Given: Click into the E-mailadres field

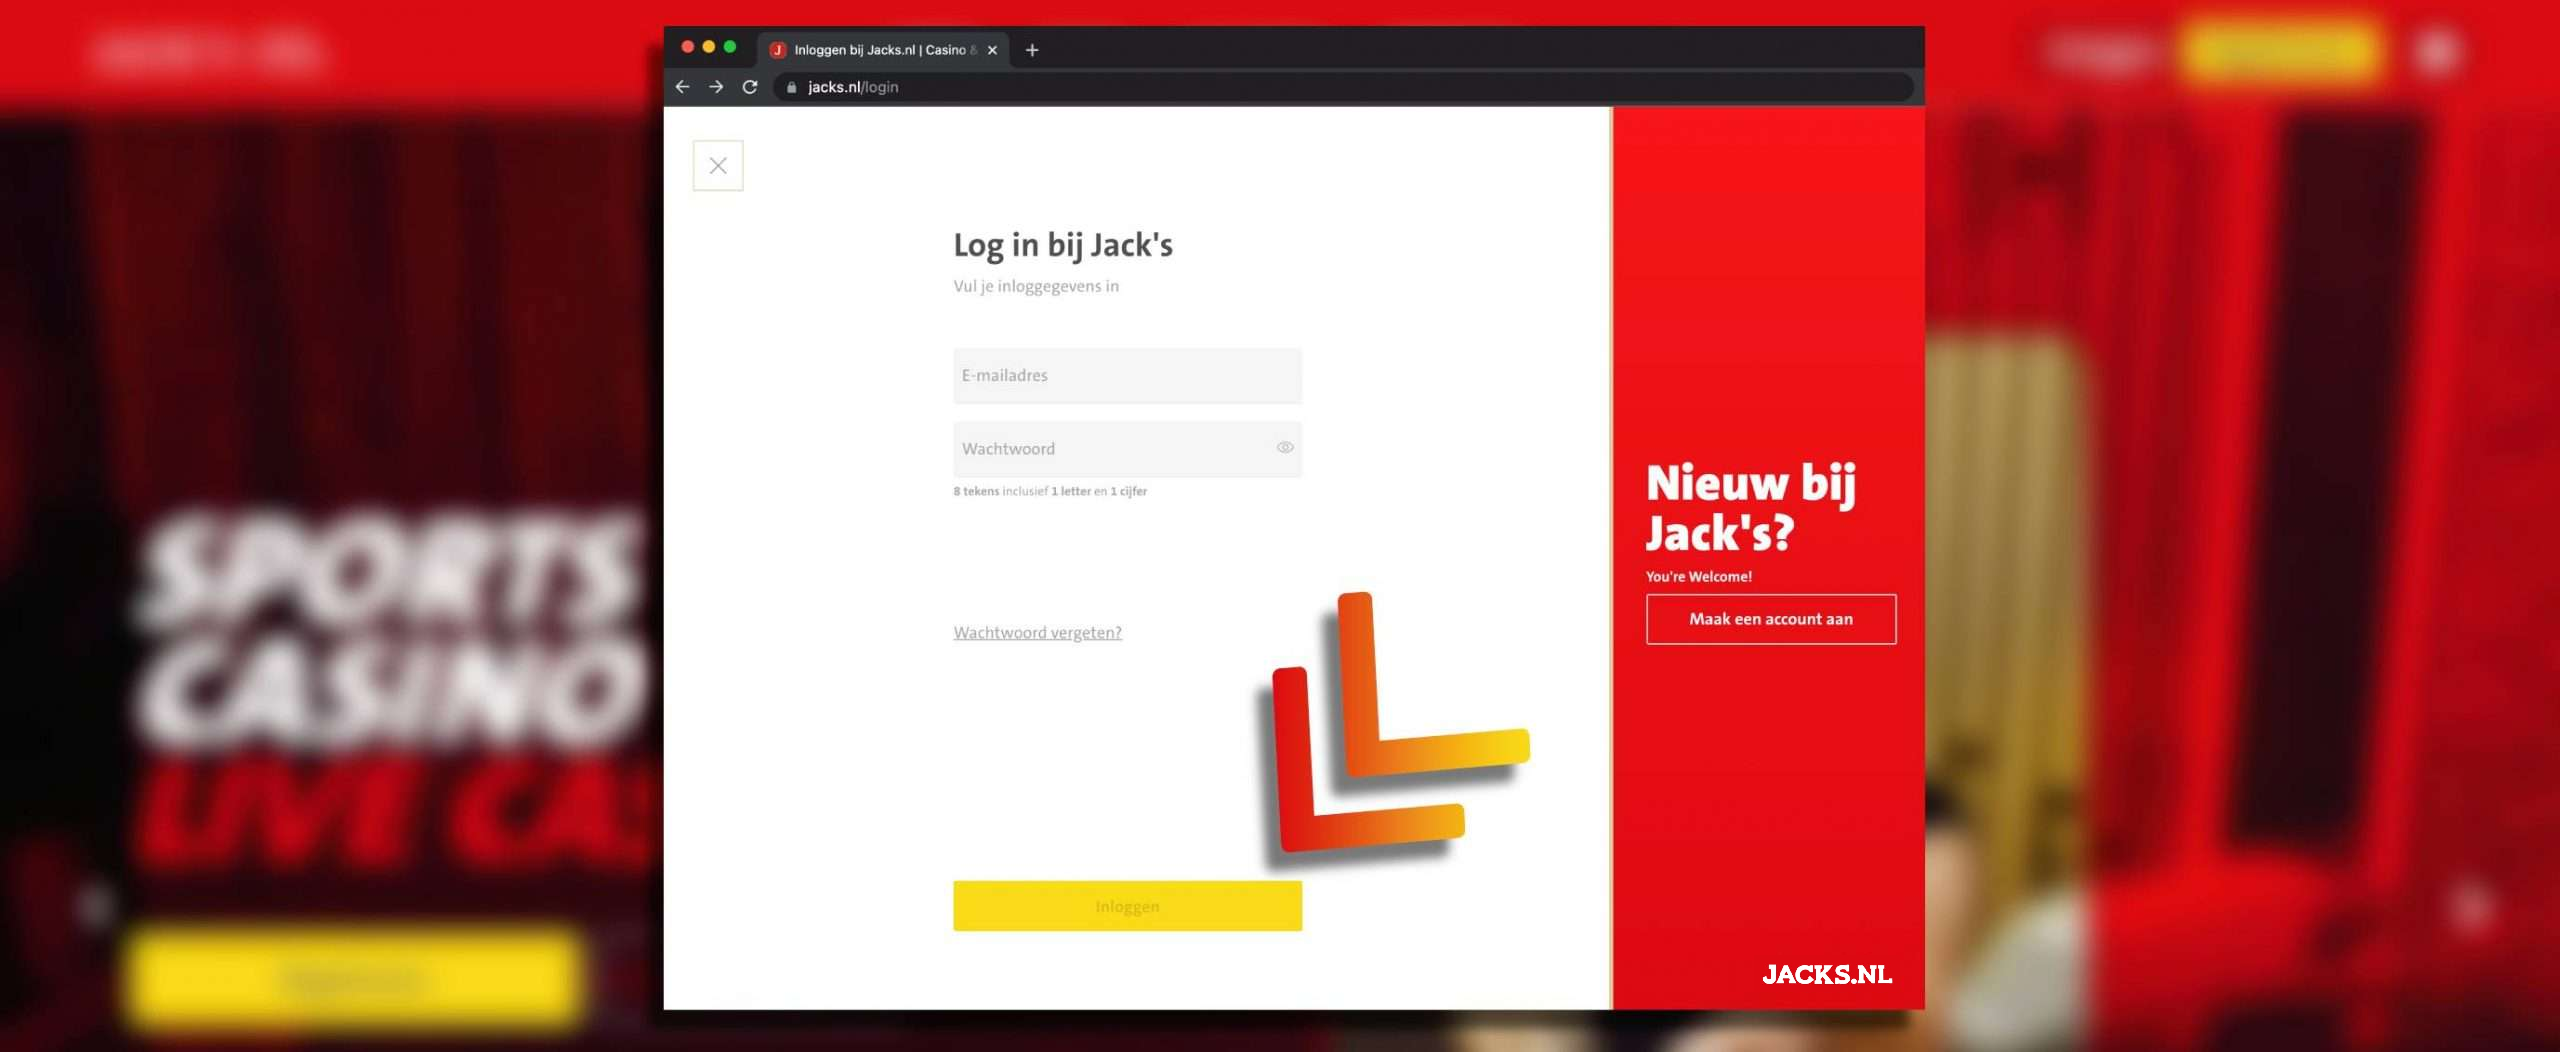Looking at the screenshot, I should [x=1127, y=376].
